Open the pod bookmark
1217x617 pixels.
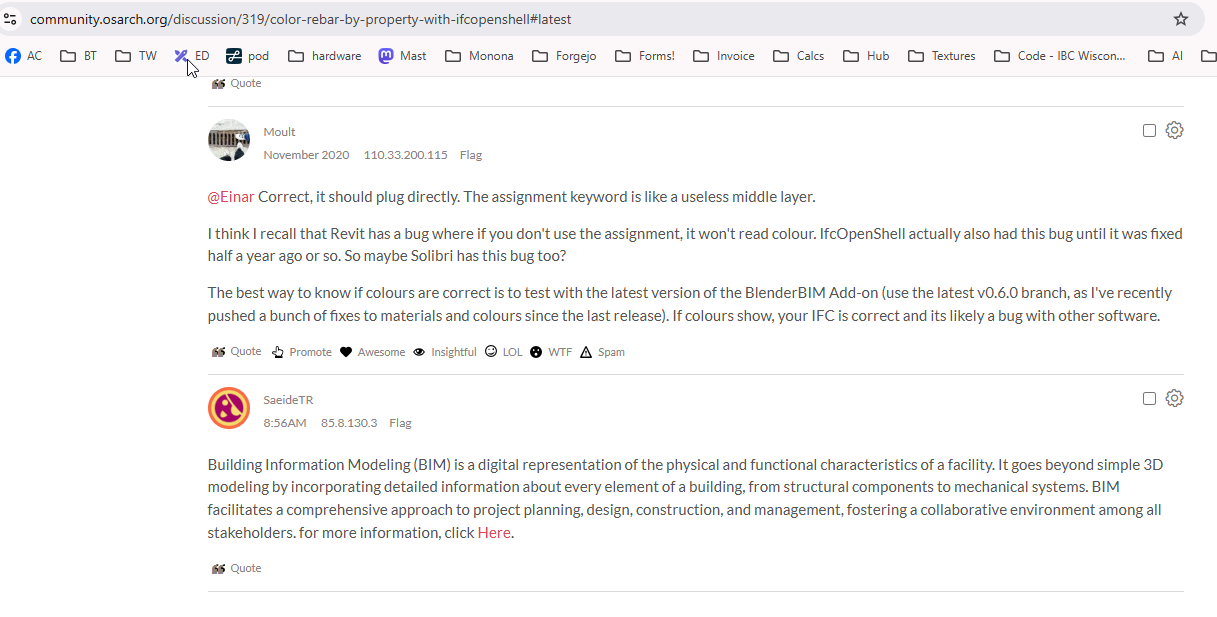pos(248,56)
